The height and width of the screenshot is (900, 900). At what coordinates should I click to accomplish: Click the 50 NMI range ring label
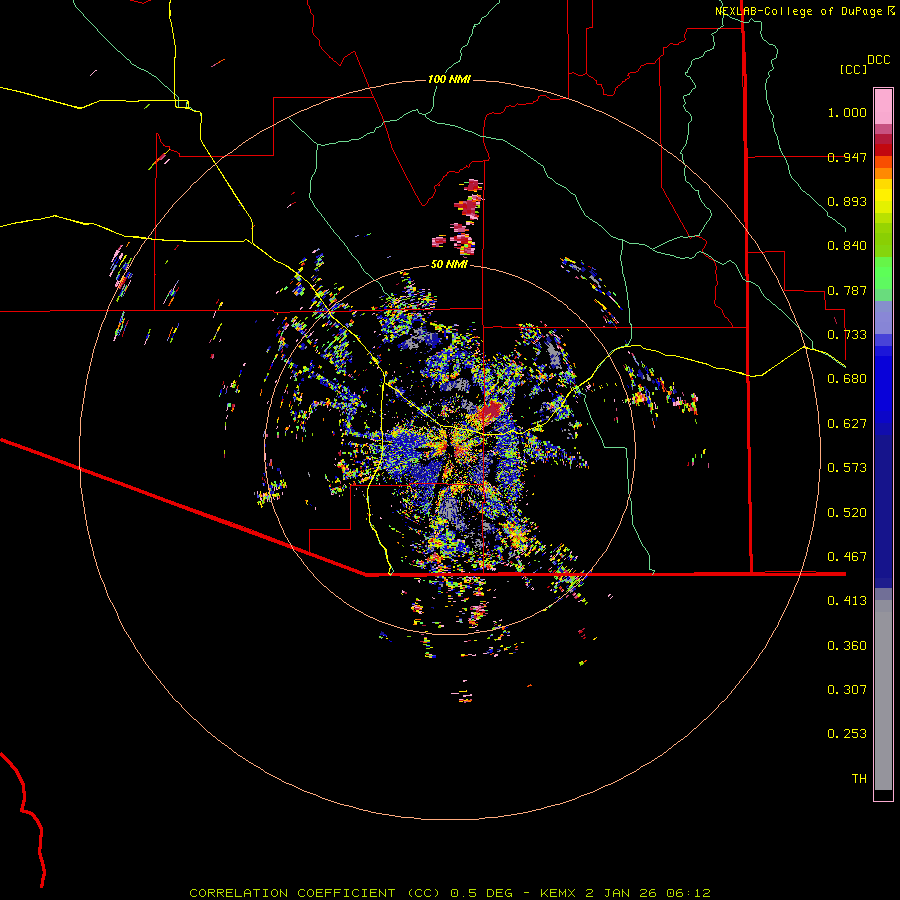tap(449, 264)
